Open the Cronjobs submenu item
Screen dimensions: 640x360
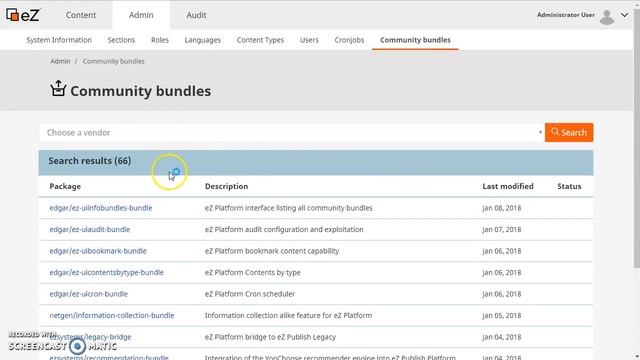coord(349,40)
